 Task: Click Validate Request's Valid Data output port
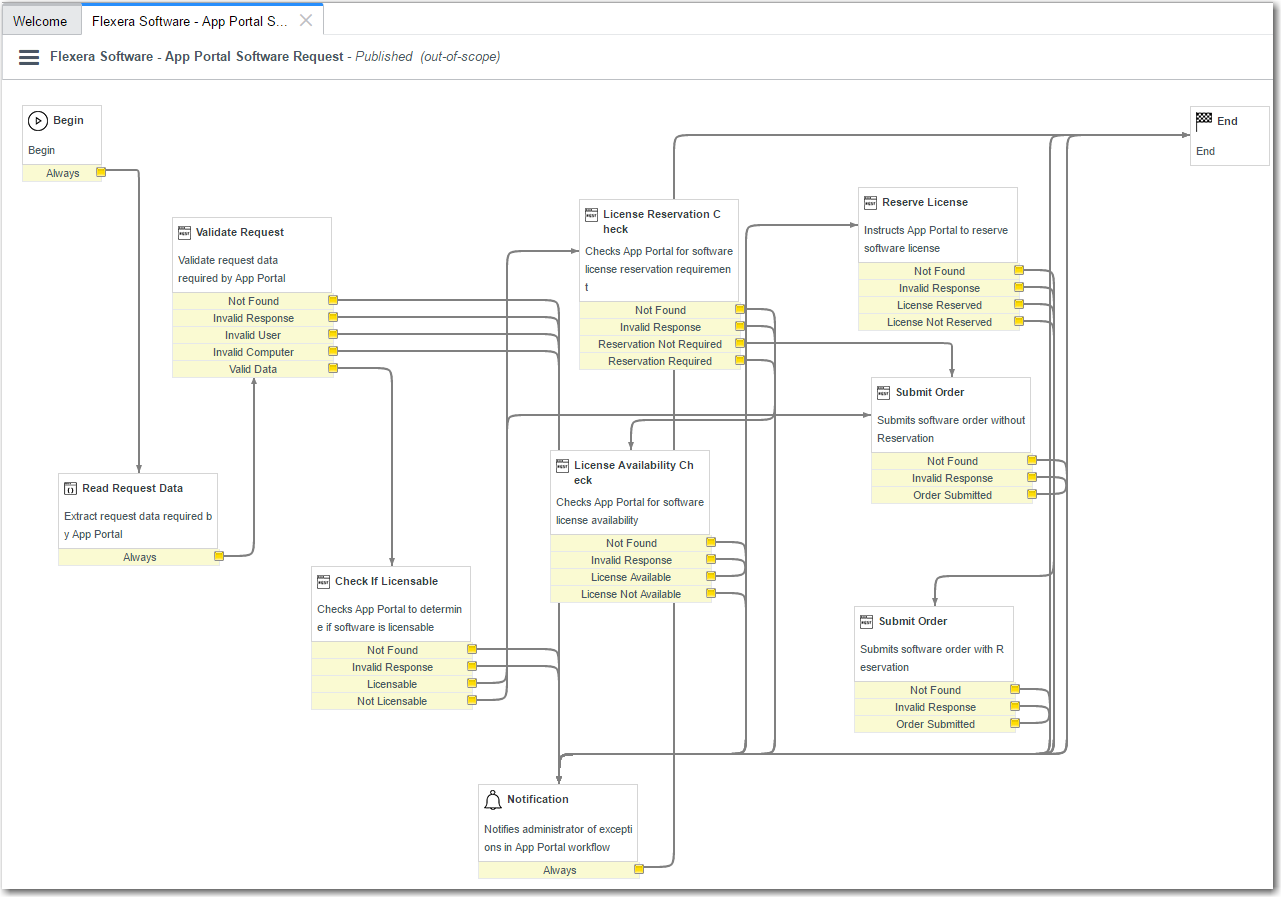[x=333, y=368]
